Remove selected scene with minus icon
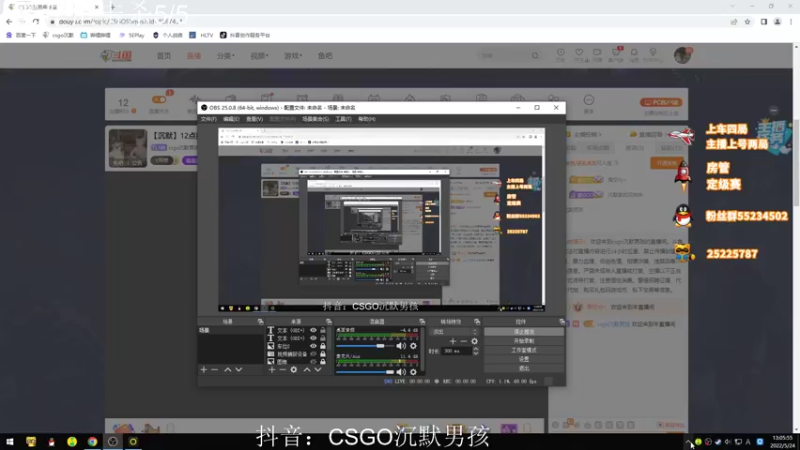Viewport: 800px width, 450px height. (214, 369)
